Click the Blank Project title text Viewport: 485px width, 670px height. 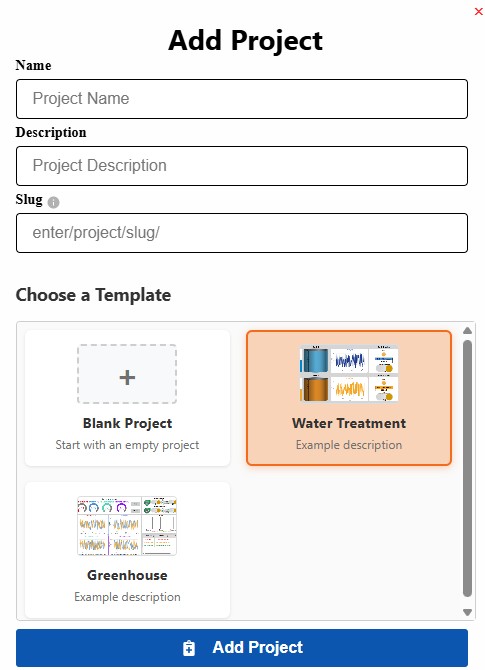point(127,423)
